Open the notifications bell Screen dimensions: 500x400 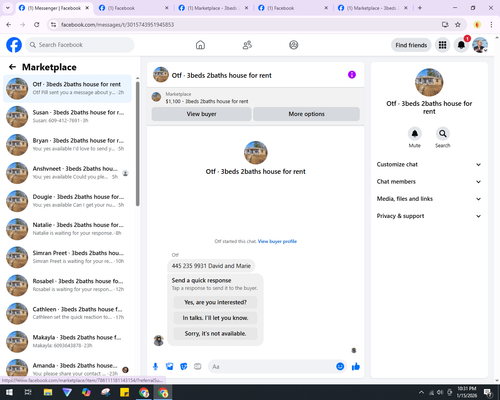[461, 45]
